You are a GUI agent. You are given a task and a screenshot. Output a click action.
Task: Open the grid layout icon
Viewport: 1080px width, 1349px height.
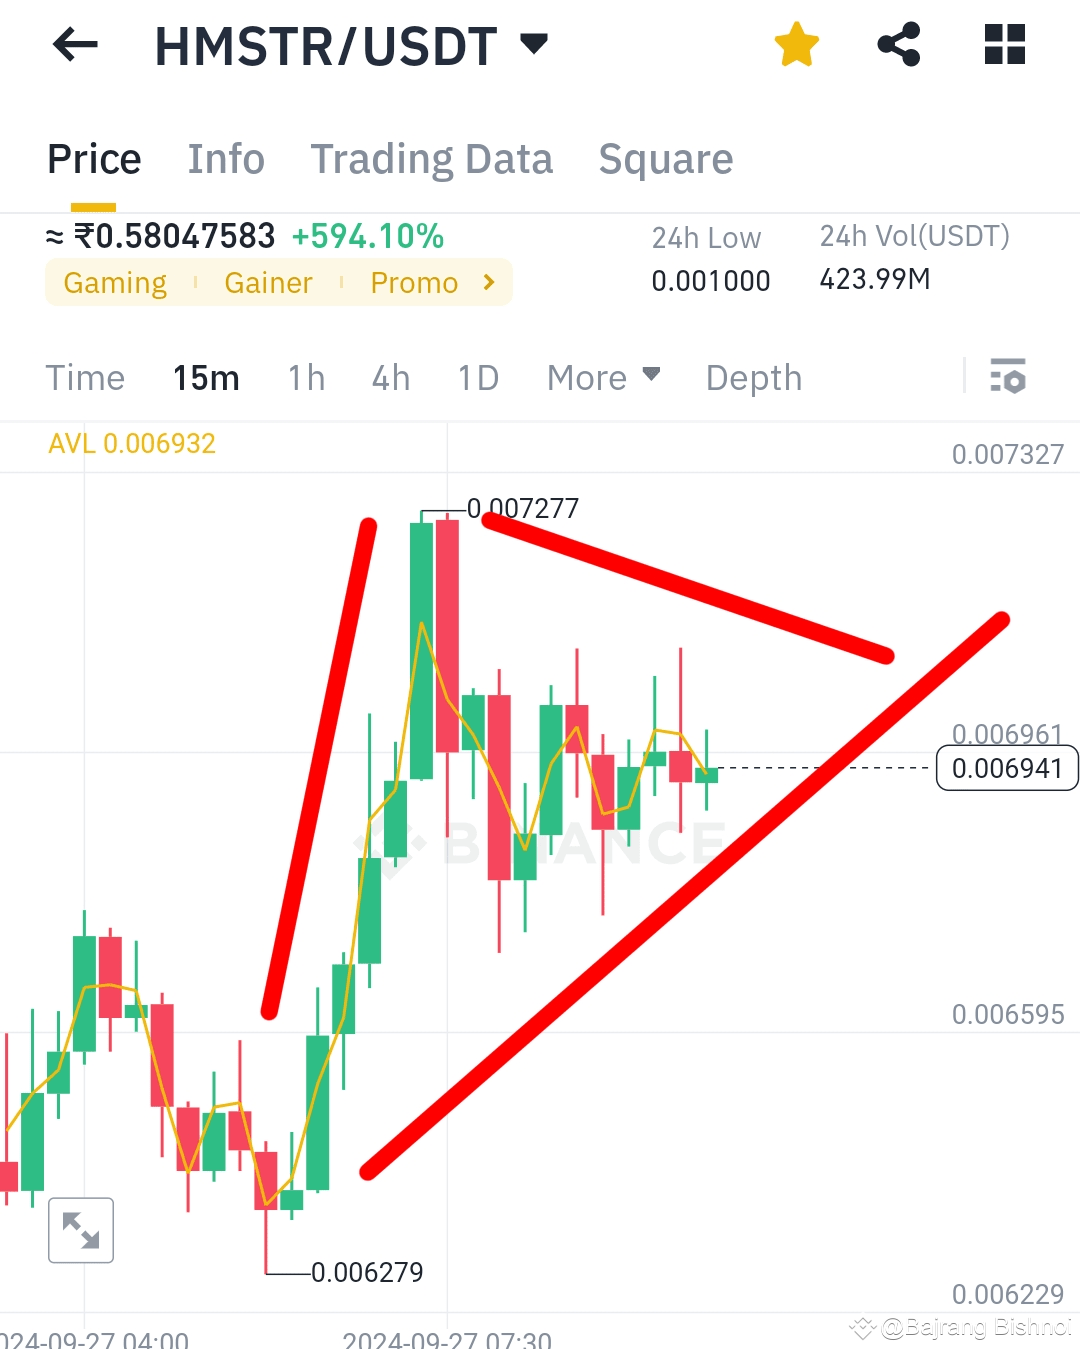(x=1005, y=45)
